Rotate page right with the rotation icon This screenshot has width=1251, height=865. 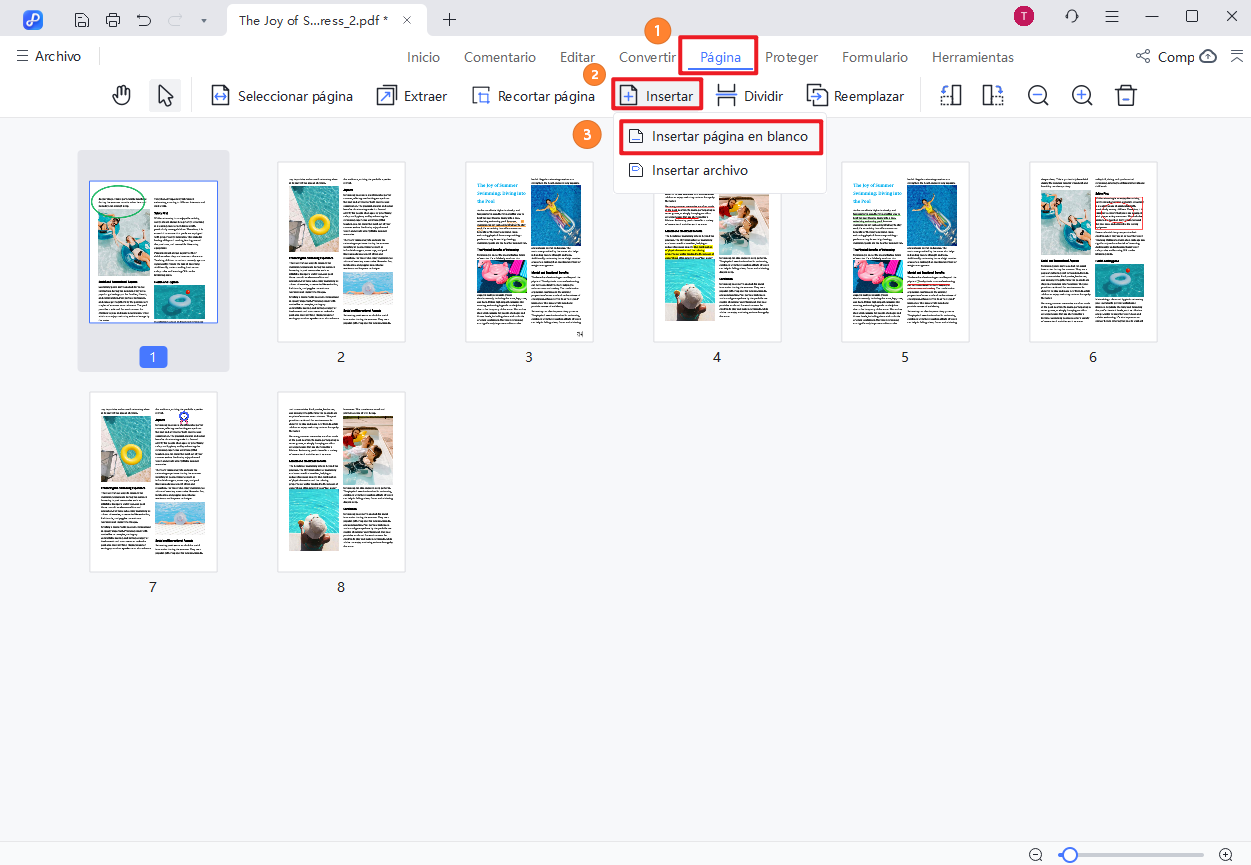pyautogui.click(x=992, y=95)
